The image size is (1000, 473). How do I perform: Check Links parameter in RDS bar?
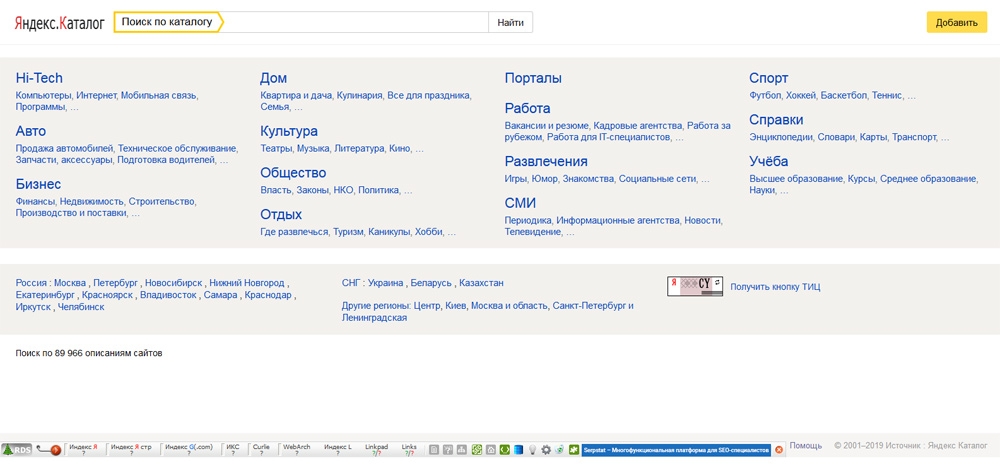click(x=409, y=449)
